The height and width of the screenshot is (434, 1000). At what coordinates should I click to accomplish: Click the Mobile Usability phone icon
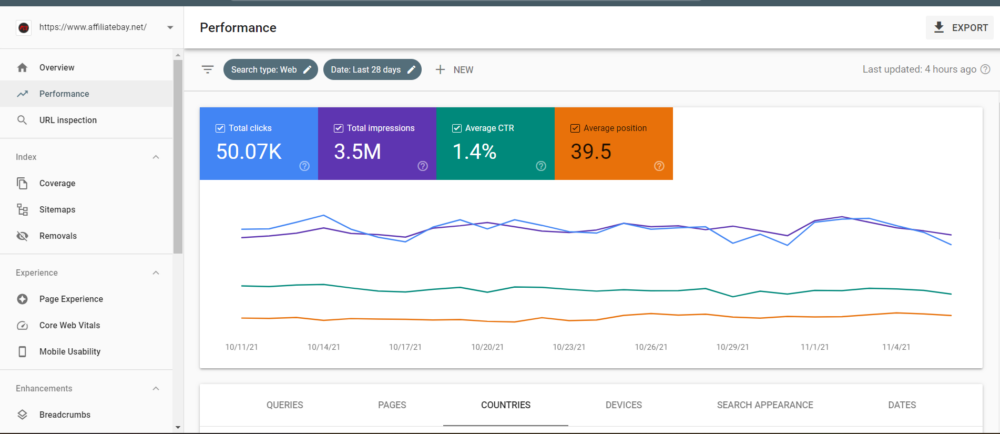tap(22, 352)
